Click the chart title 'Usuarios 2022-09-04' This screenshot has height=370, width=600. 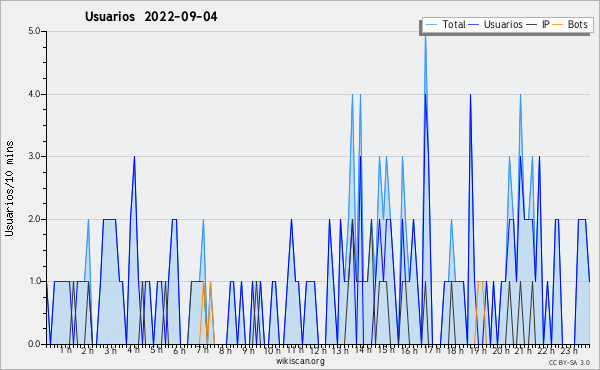point(151,17)
